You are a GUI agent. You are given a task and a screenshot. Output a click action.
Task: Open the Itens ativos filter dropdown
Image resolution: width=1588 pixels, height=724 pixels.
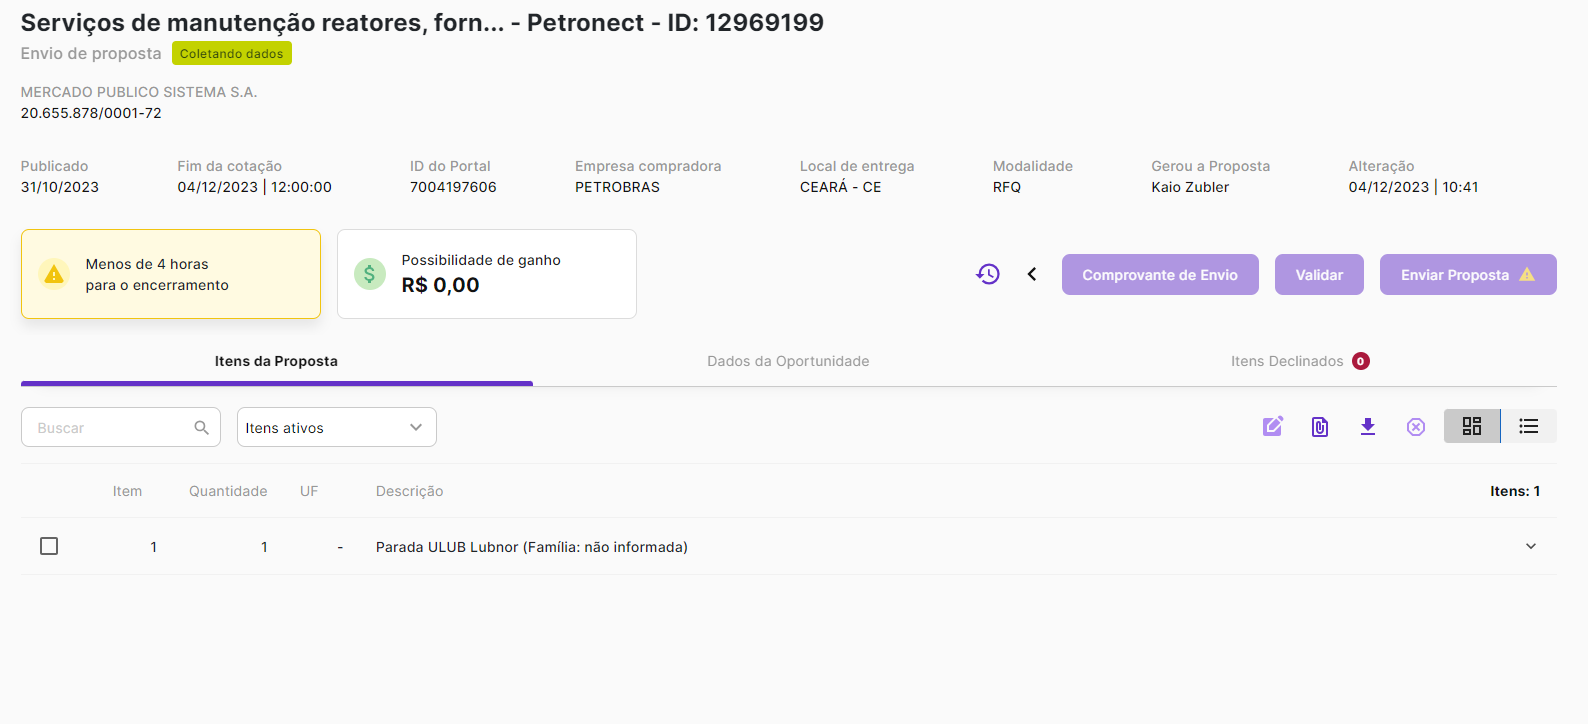(x=336, y=428)
